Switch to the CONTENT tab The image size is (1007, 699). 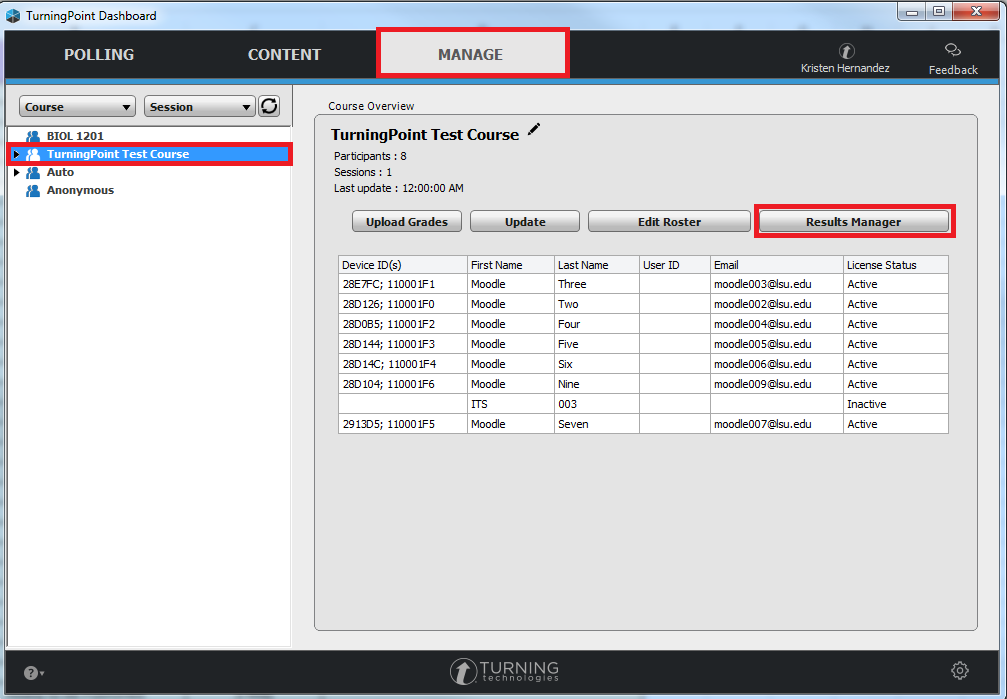click(285, 55)
